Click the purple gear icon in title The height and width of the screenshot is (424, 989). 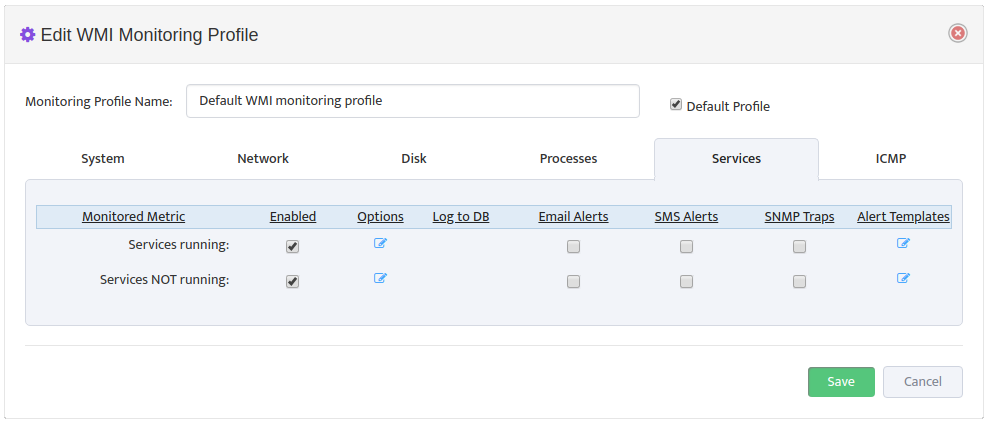pos(27,35)
